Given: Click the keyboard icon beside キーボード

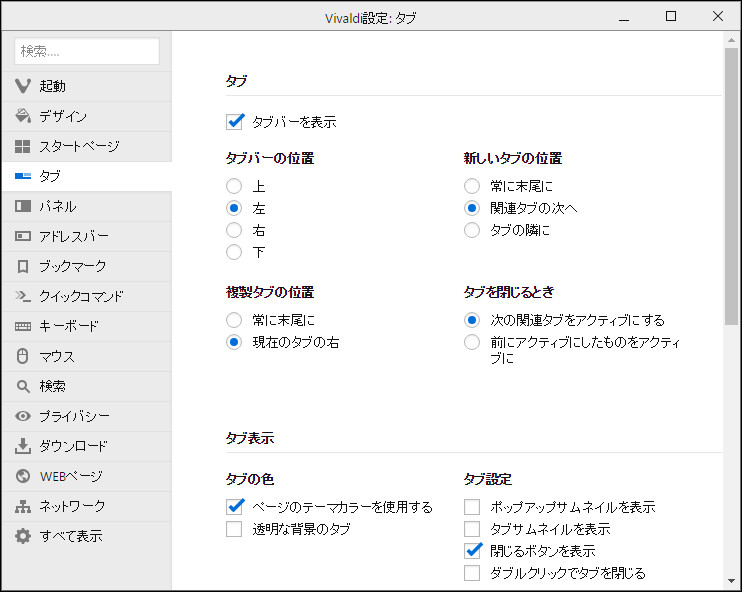Looking at the screenshot, I should pyautogui.click(x=23, y=326).
